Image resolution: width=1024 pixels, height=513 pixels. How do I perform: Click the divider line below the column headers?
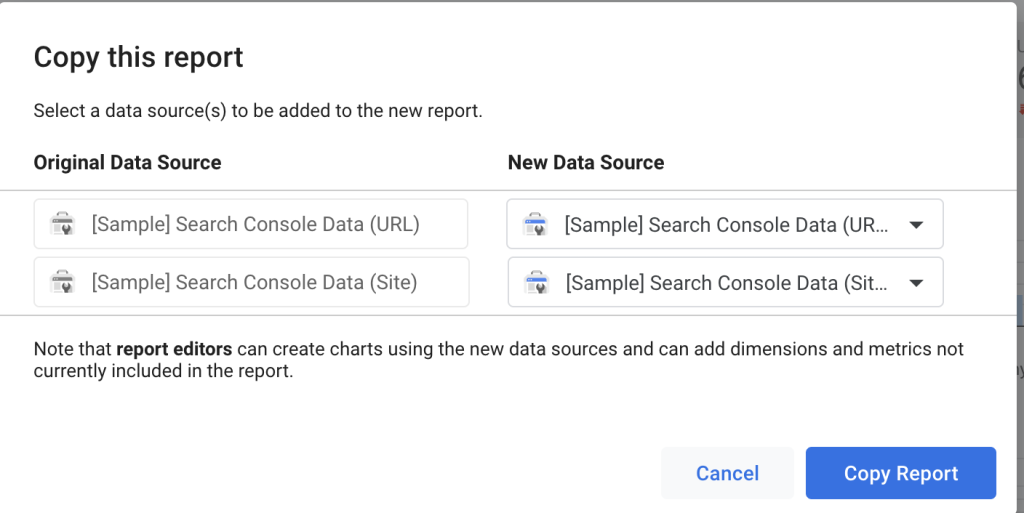coord(500,190)
